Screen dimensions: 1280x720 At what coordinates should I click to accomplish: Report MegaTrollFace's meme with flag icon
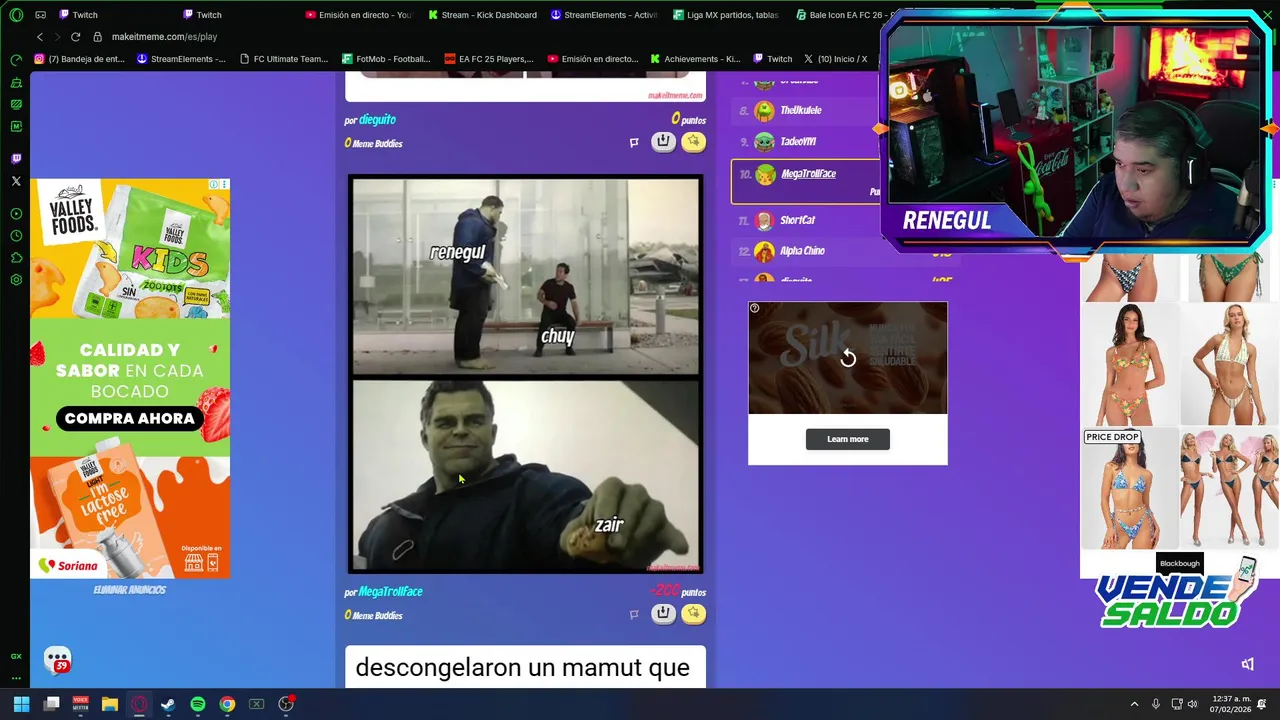634,615
